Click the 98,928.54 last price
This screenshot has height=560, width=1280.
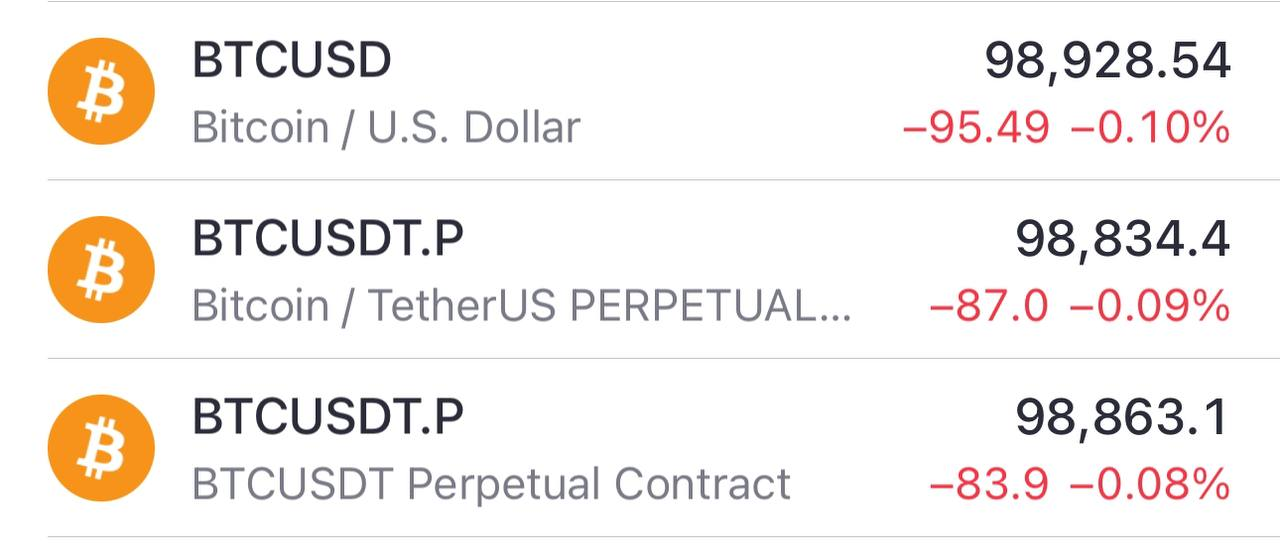[x=1107, y=62]
